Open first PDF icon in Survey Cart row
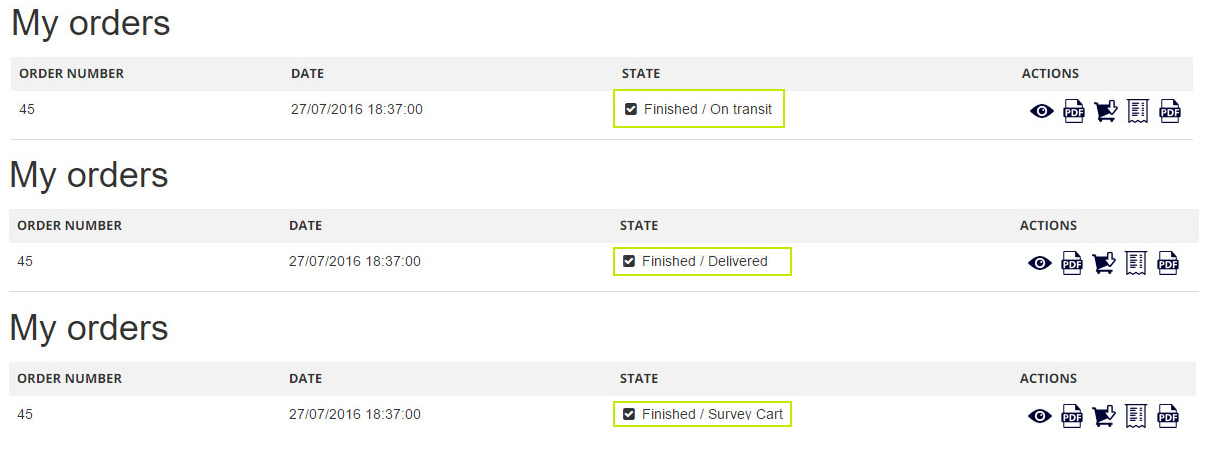The height and width of the screenshot is (461, 1222). pyautogui.click(x=1071, y=416)
